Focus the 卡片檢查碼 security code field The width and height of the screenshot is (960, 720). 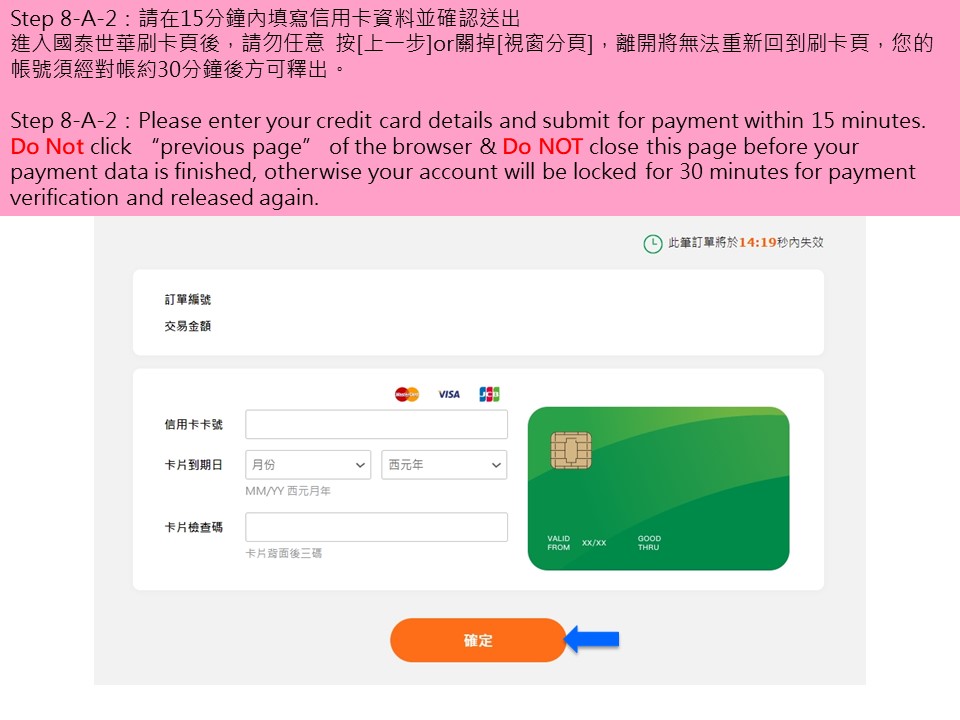pyautogui.click(x=377, y=527)
